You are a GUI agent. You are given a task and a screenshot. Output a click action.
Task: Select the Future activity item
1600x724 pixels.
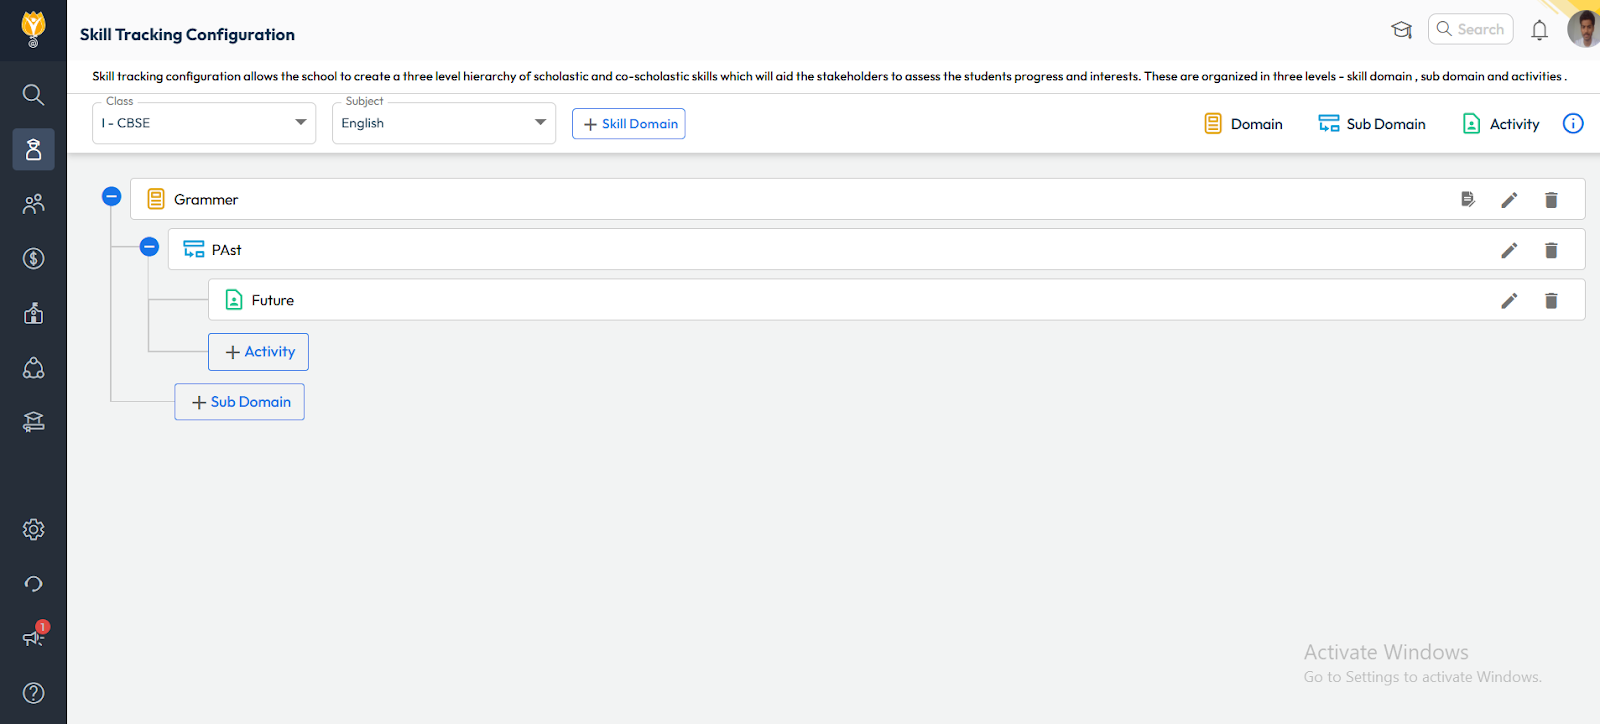(x=273, y=300)
